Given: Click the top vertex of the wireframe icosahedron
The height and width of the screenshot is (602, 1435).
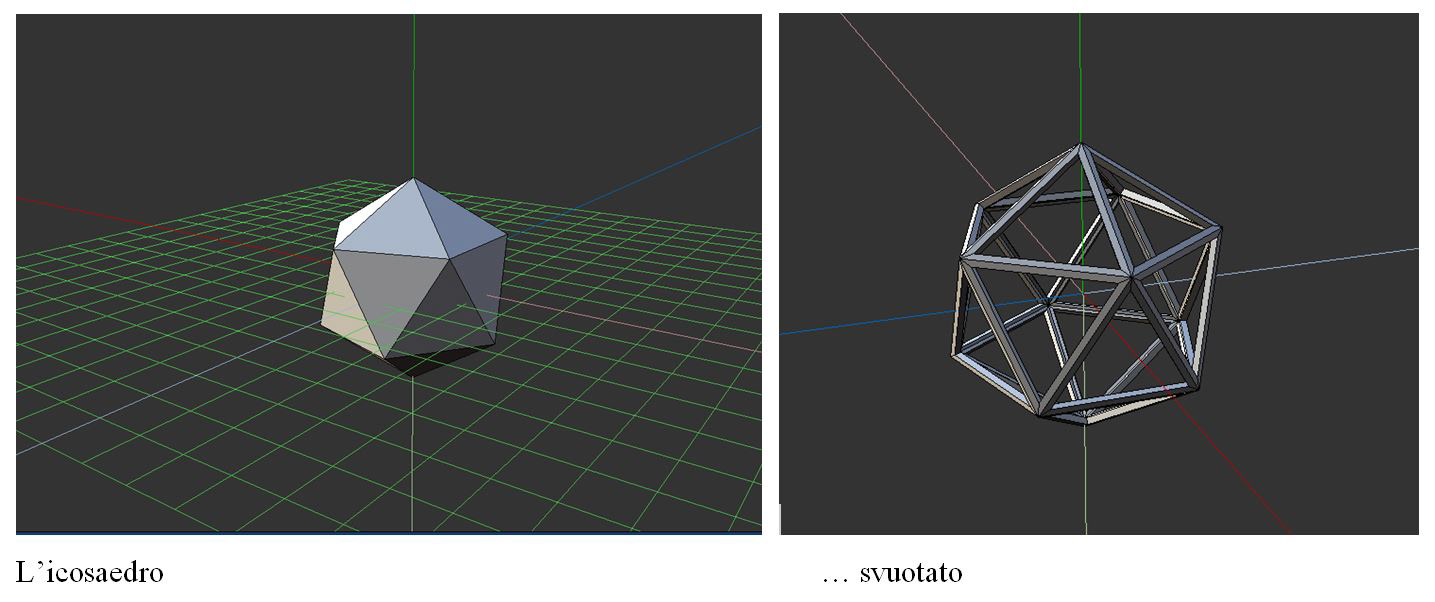Looking at the screenshot, I should (1079, 146).
